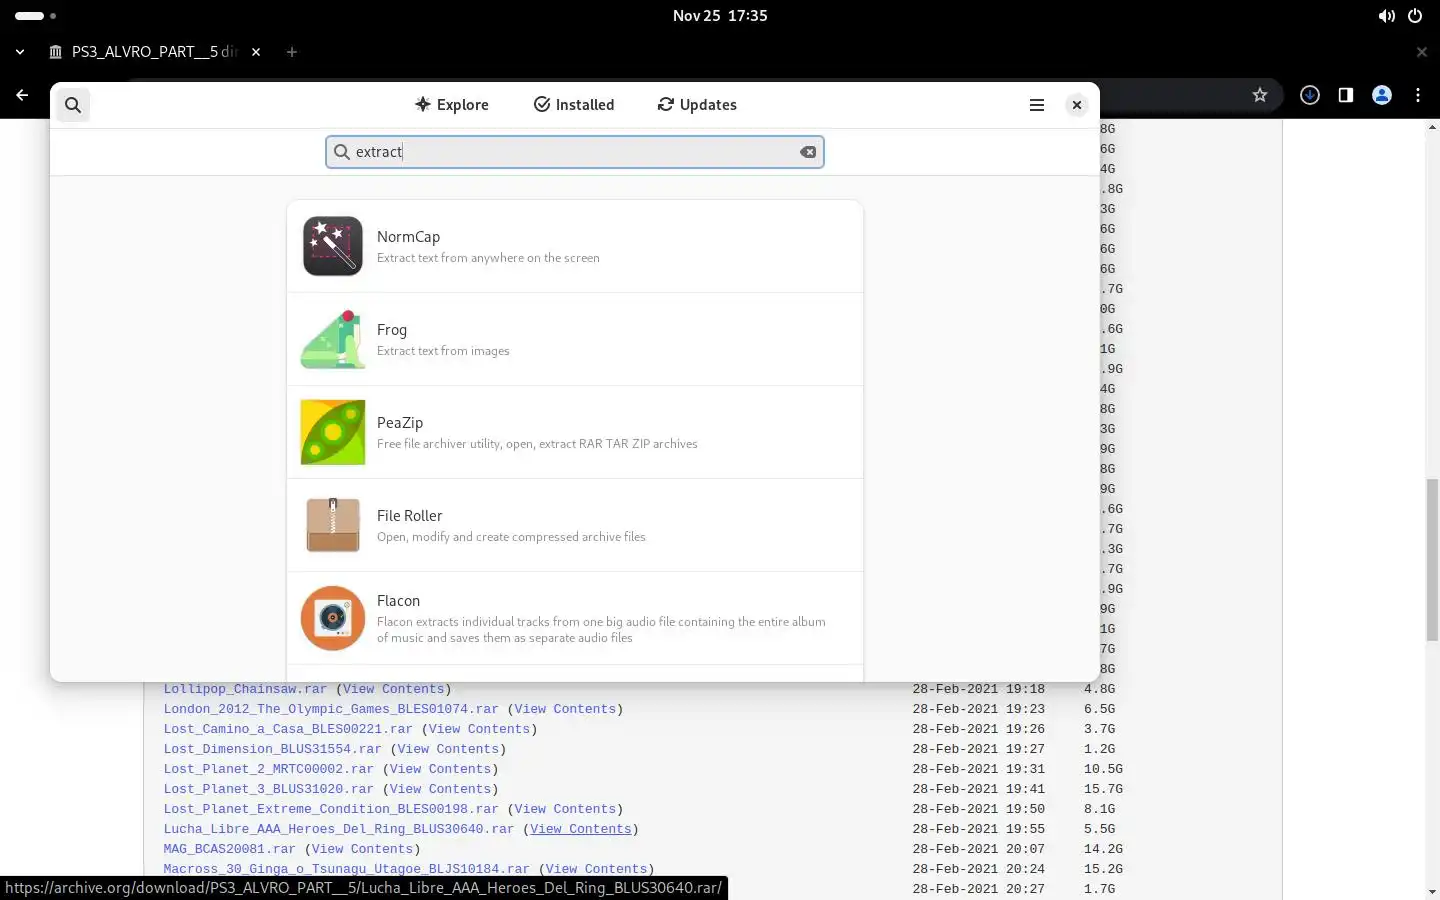Image resolution: width=1440 pixels, height=900 pixels.
Task: Open the Updates tab
Action: (697, 105)
